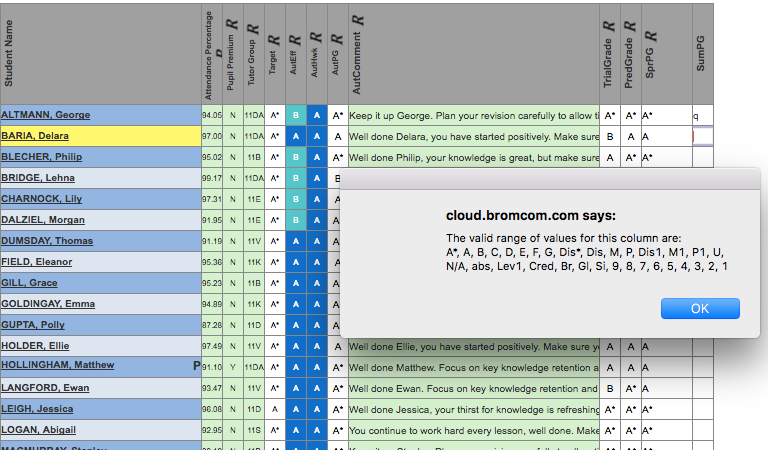Open student LEIGH, Jessica link

37,409
